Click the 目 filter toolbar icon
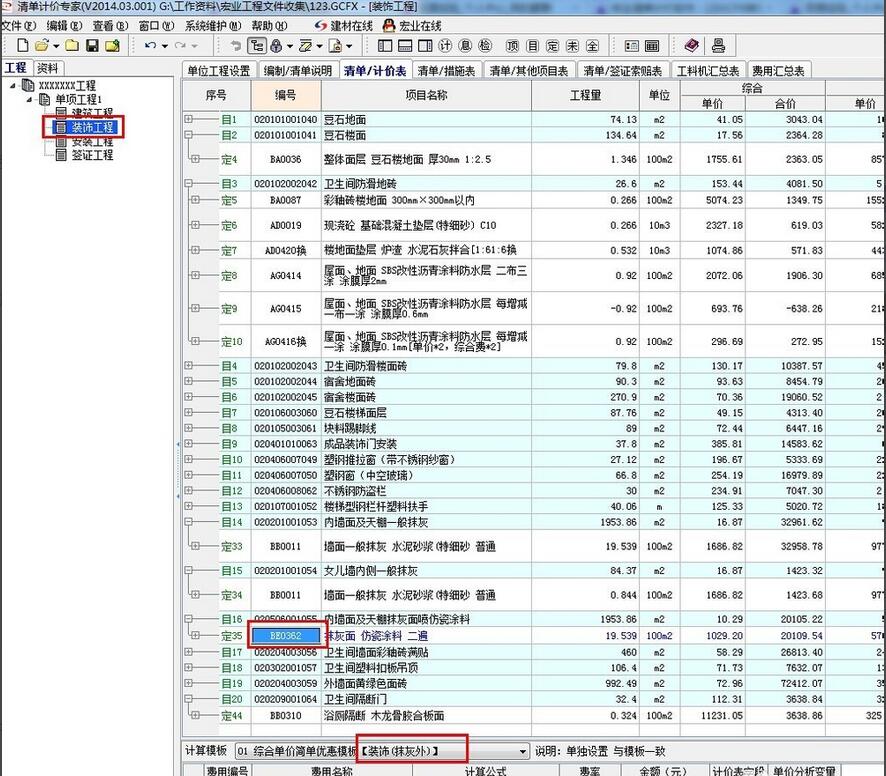This screenshot has width=886, height=776. pyautogui.click(x=532, y=46)
